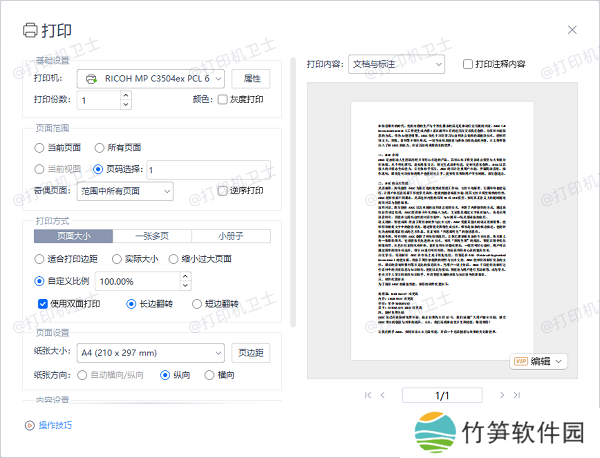Select the 所有页面 radio button
The image size is (600, 458).
pos(100,148)
